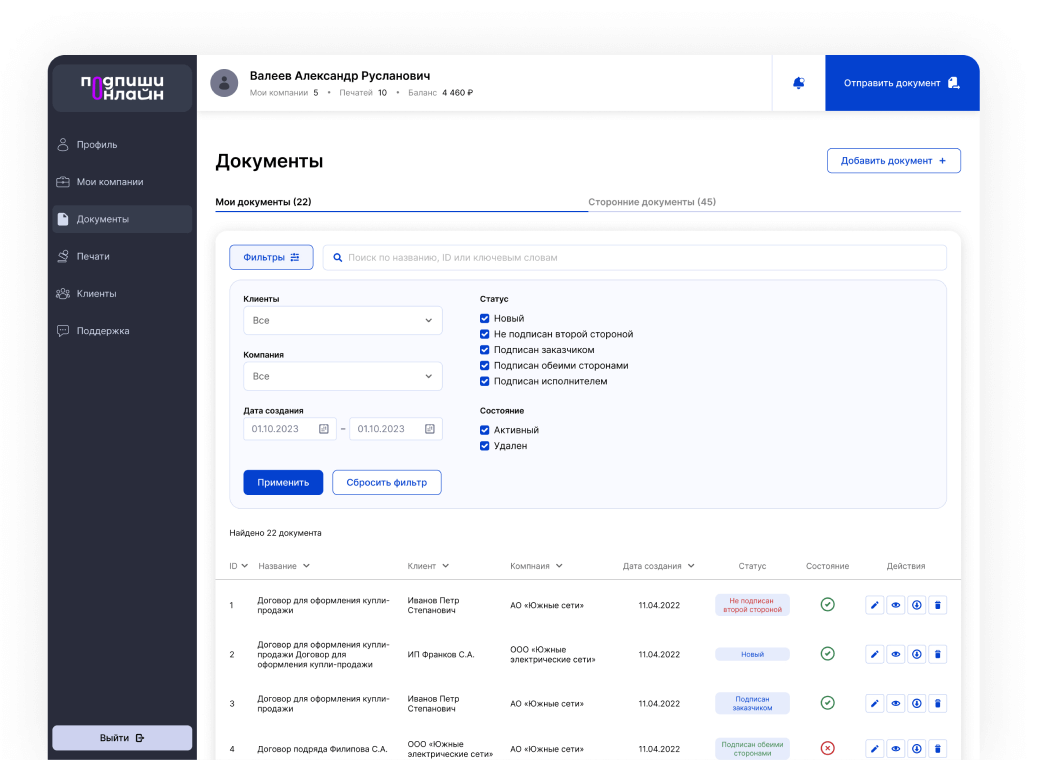Viewport: 1038px width, 760px height.
Task: Collapse filters with Фильтры button
Action: click(271, 258)
